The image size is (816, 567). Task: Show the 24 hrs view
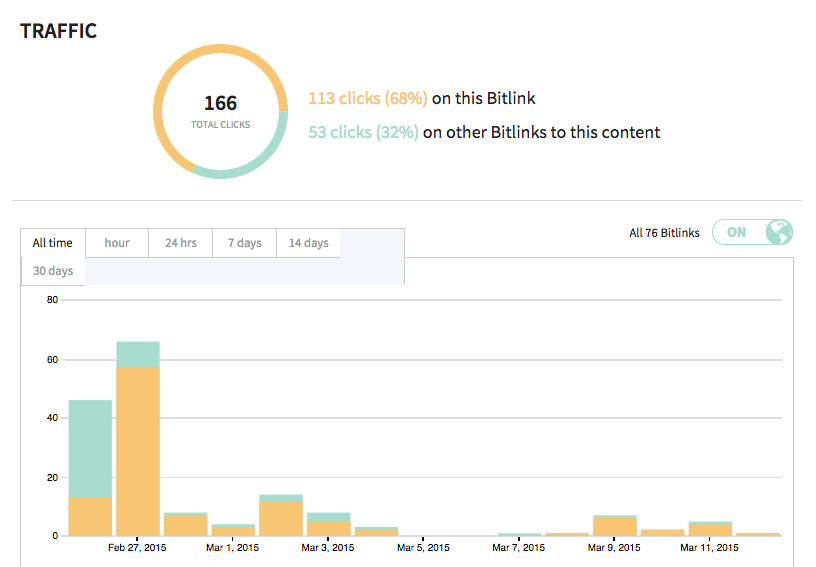click(x=181, y=243)
